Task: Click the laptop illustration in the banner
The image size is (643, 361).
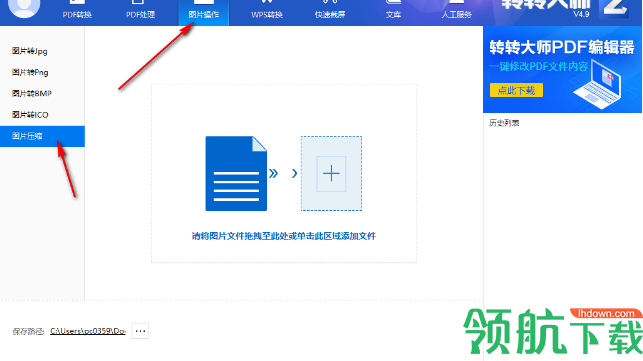Action: (x=598, y=85)
